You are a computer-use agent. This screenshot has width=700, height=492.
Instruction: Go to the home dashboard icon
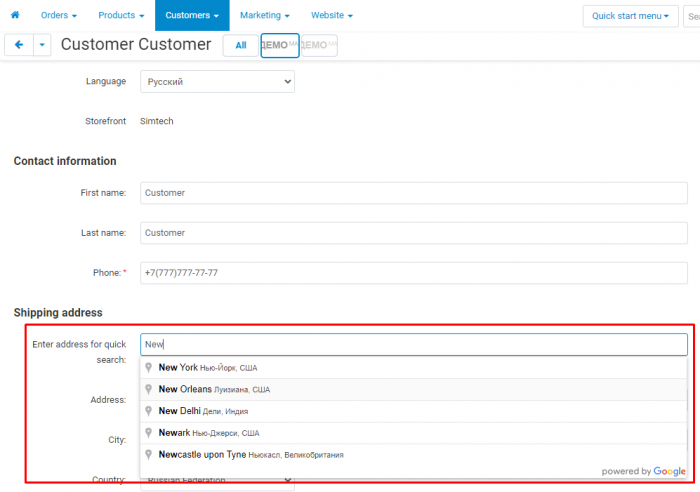[x=15, y=15]
